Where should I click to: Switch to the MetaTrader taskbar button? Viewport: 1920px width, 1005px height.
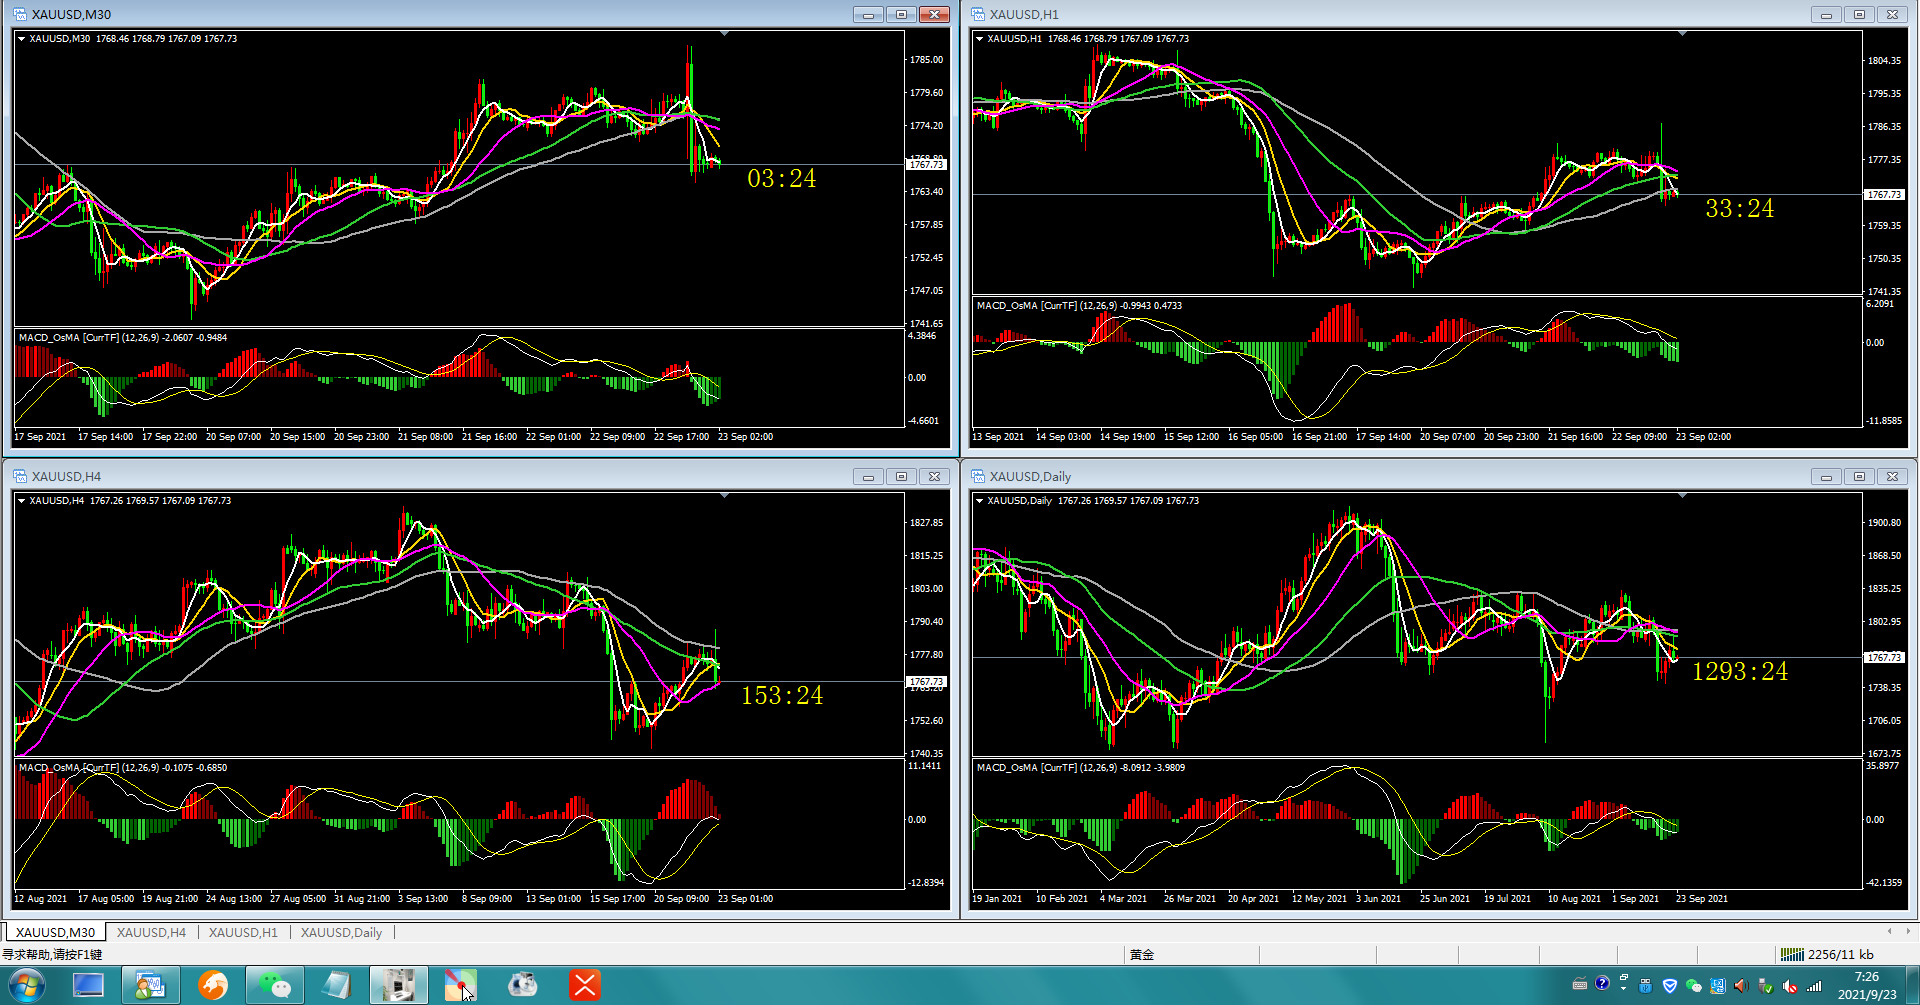click(150, 985)
